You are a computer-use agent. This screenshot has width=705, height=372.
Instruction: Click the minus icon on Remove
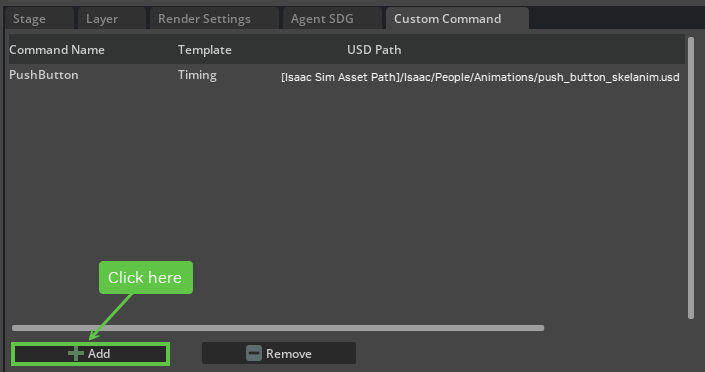point(254,354)
